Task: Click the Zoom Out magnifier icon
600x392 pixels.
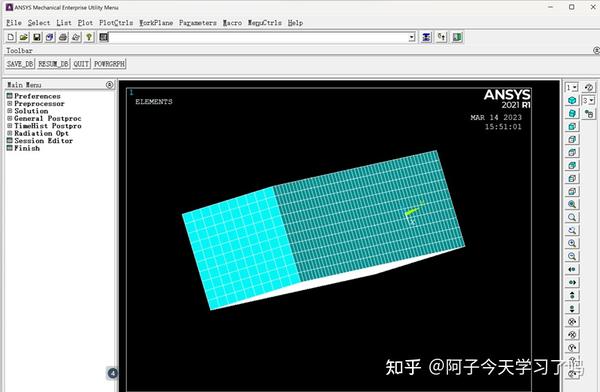Action: click(572, 256)
